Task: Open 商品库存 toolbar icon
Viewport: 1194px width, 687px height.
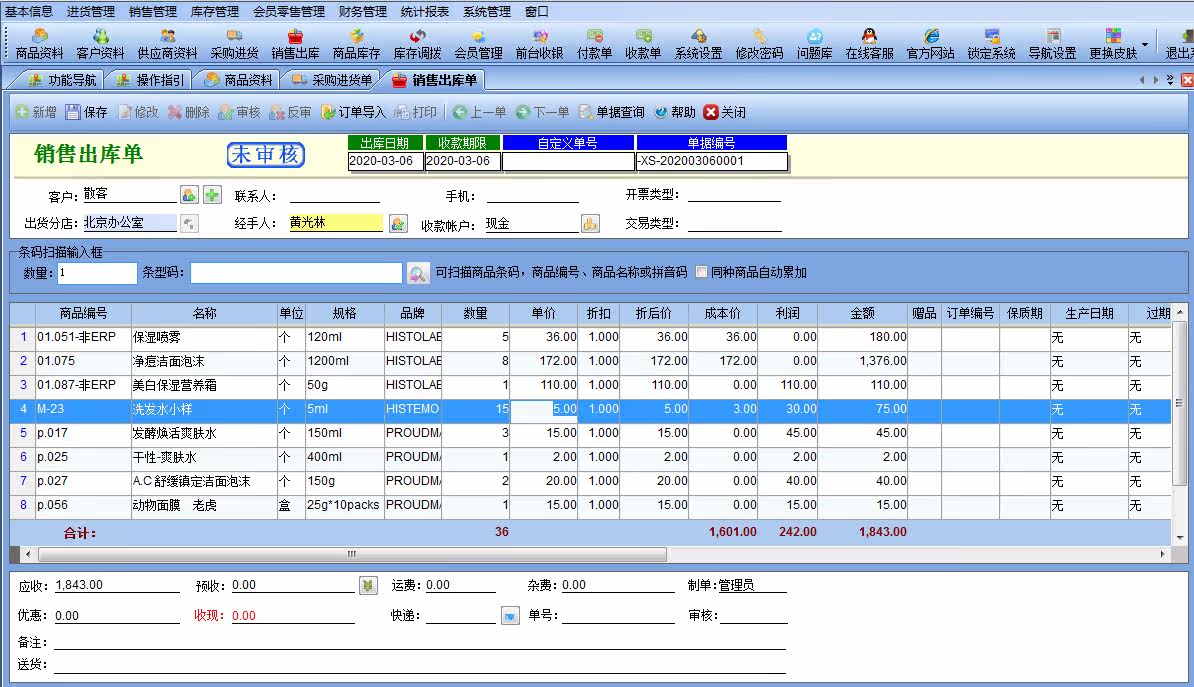Action: point(356,44)
